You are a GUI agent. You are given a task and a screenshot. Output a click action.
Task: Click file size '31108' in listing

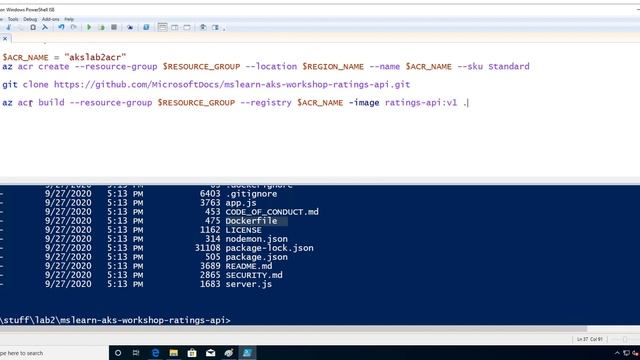[x=207, y=248]
